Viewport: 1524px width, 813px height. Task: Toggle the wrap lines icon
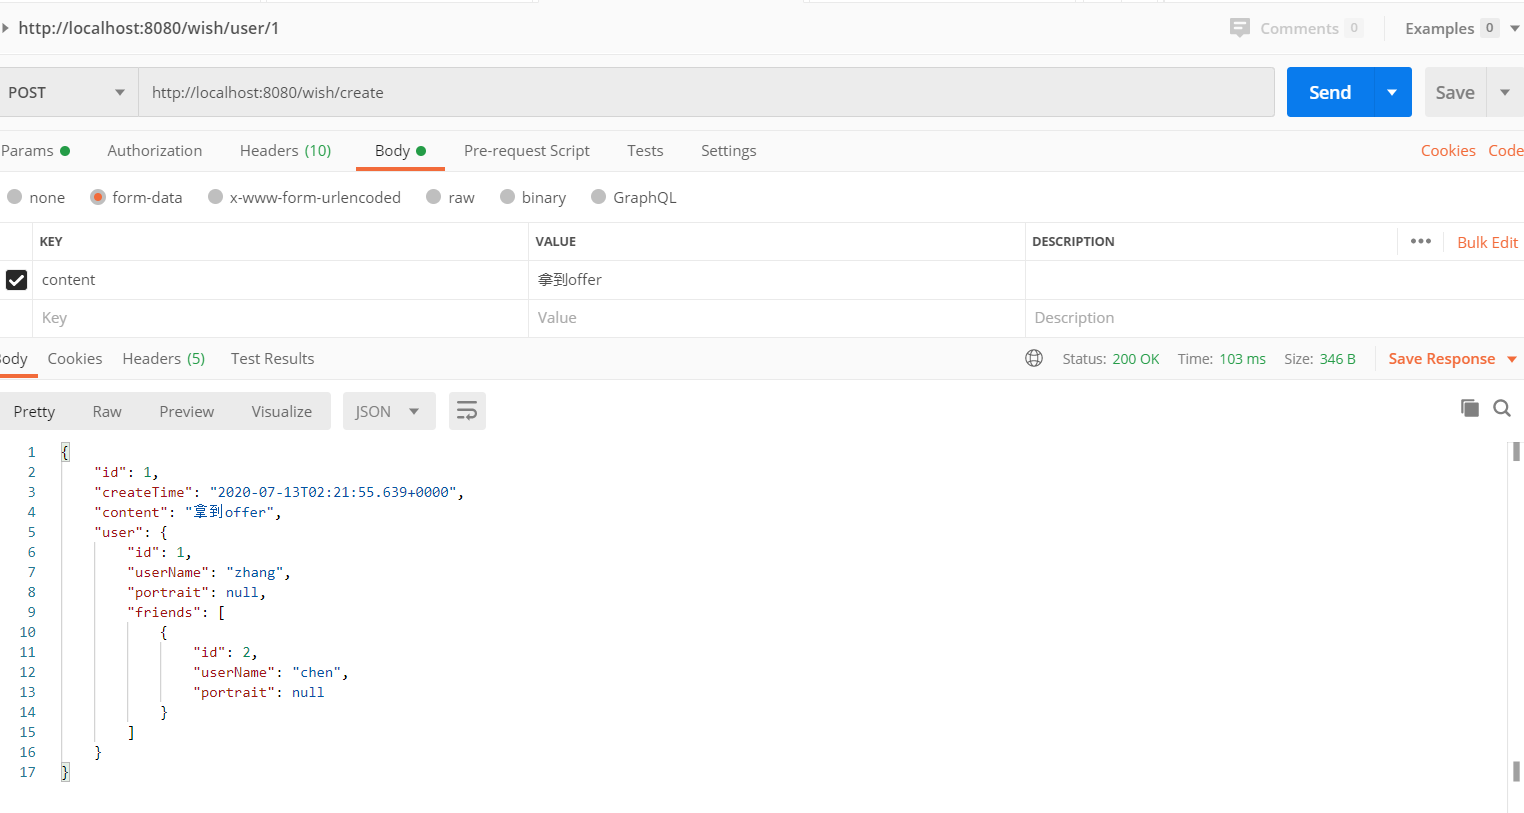(x=467, y=411)
